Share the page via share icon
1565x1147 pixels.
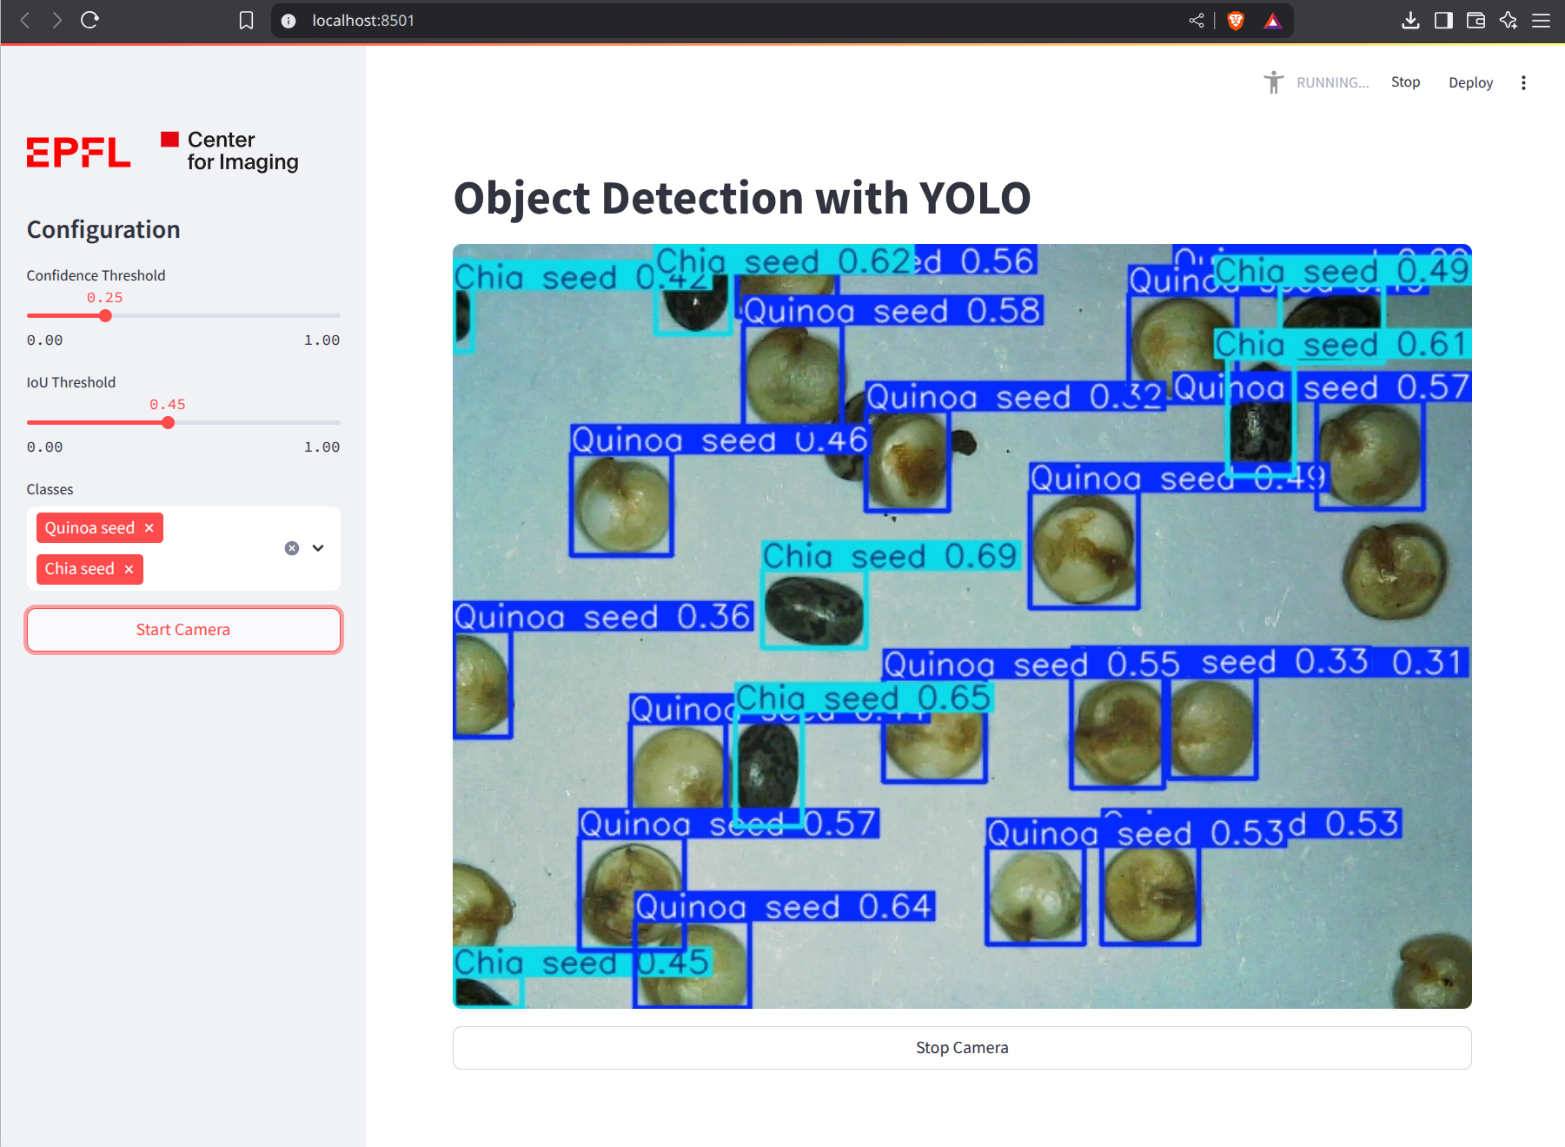tap(1196, 20)
